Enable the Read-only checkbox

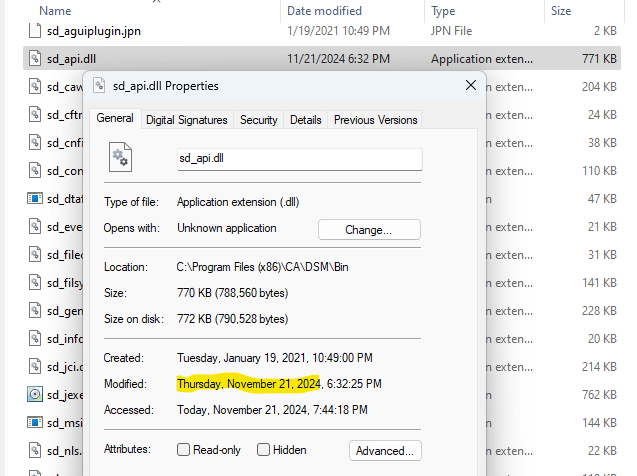183,450
